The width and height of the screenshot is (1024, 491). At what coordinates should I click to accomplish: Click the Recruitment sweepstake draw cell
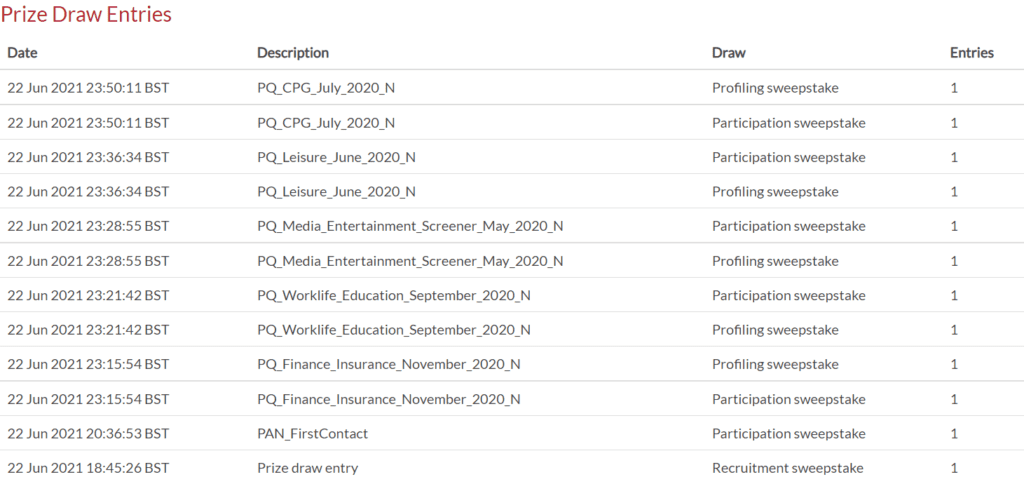pyautogui.click(x=788, y=468)
